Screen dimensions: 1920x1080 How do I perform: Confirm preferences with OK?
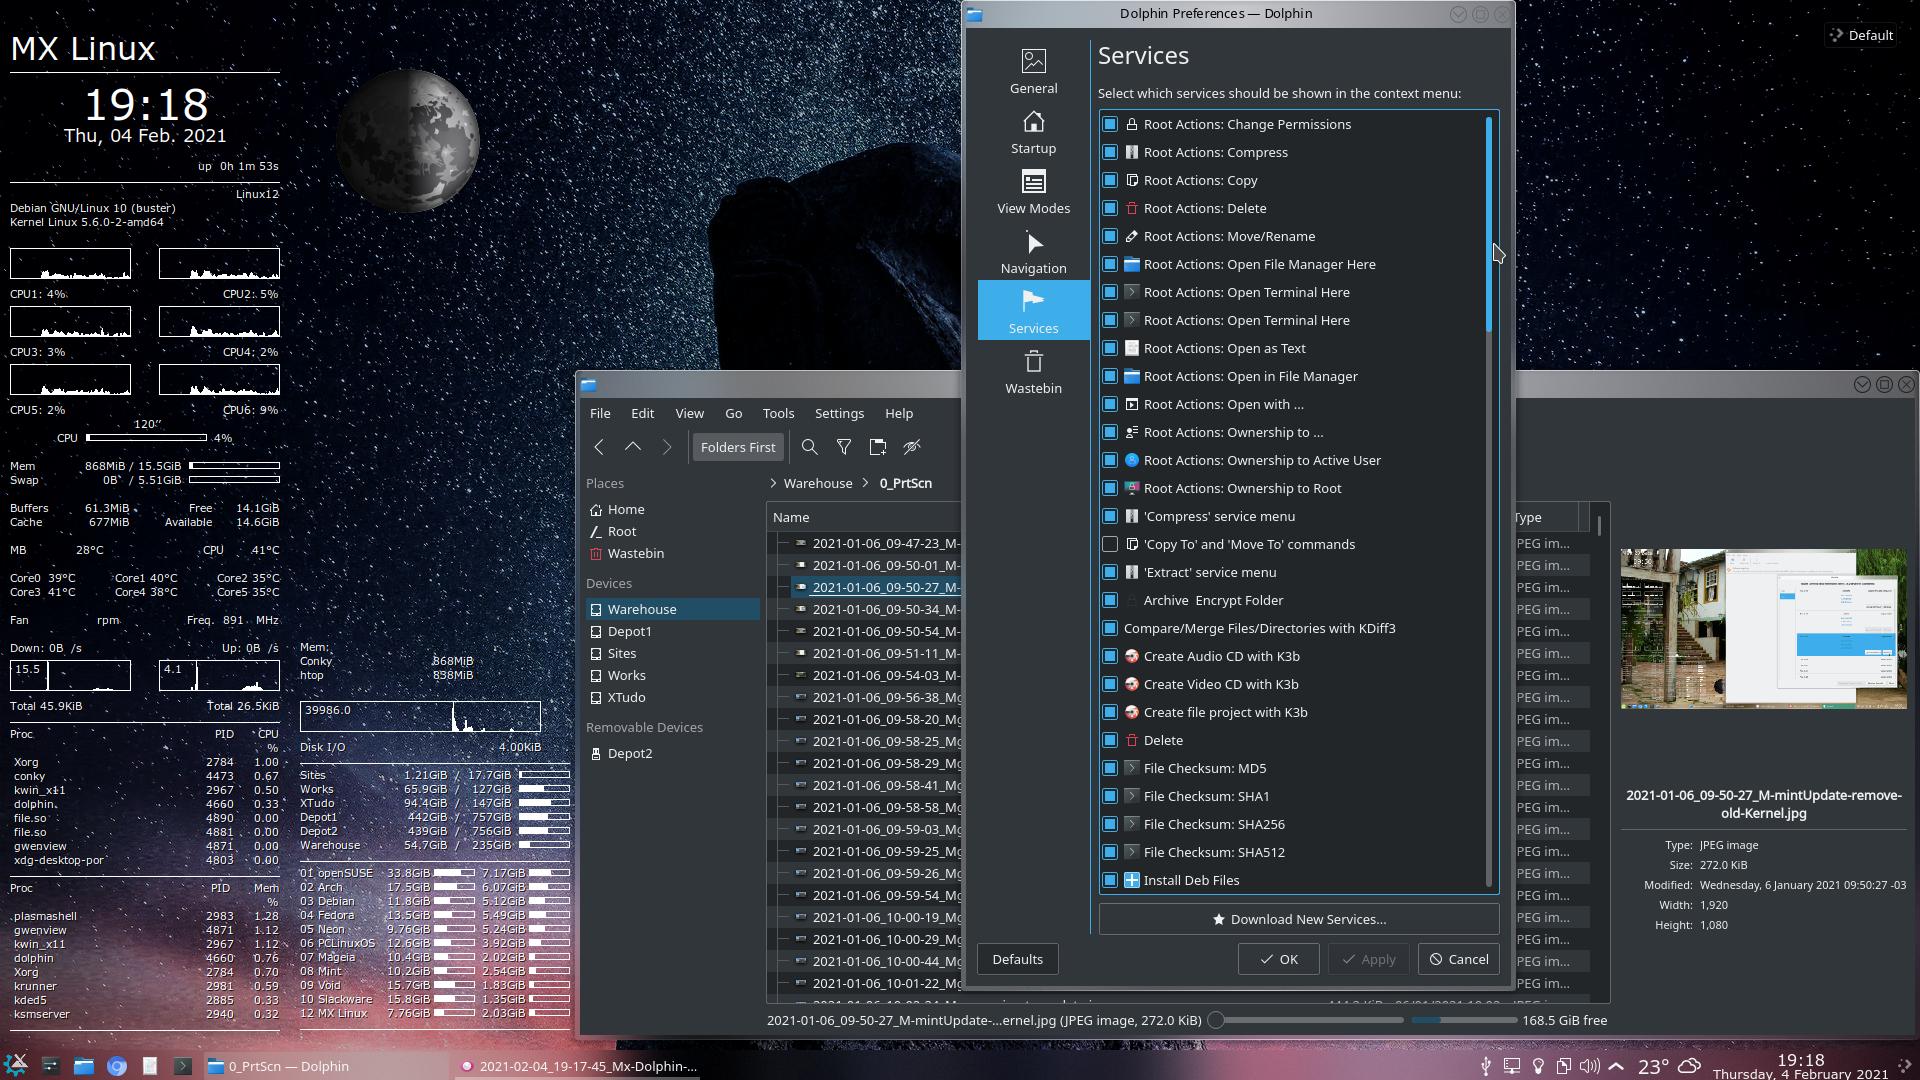pos(1278,959)
